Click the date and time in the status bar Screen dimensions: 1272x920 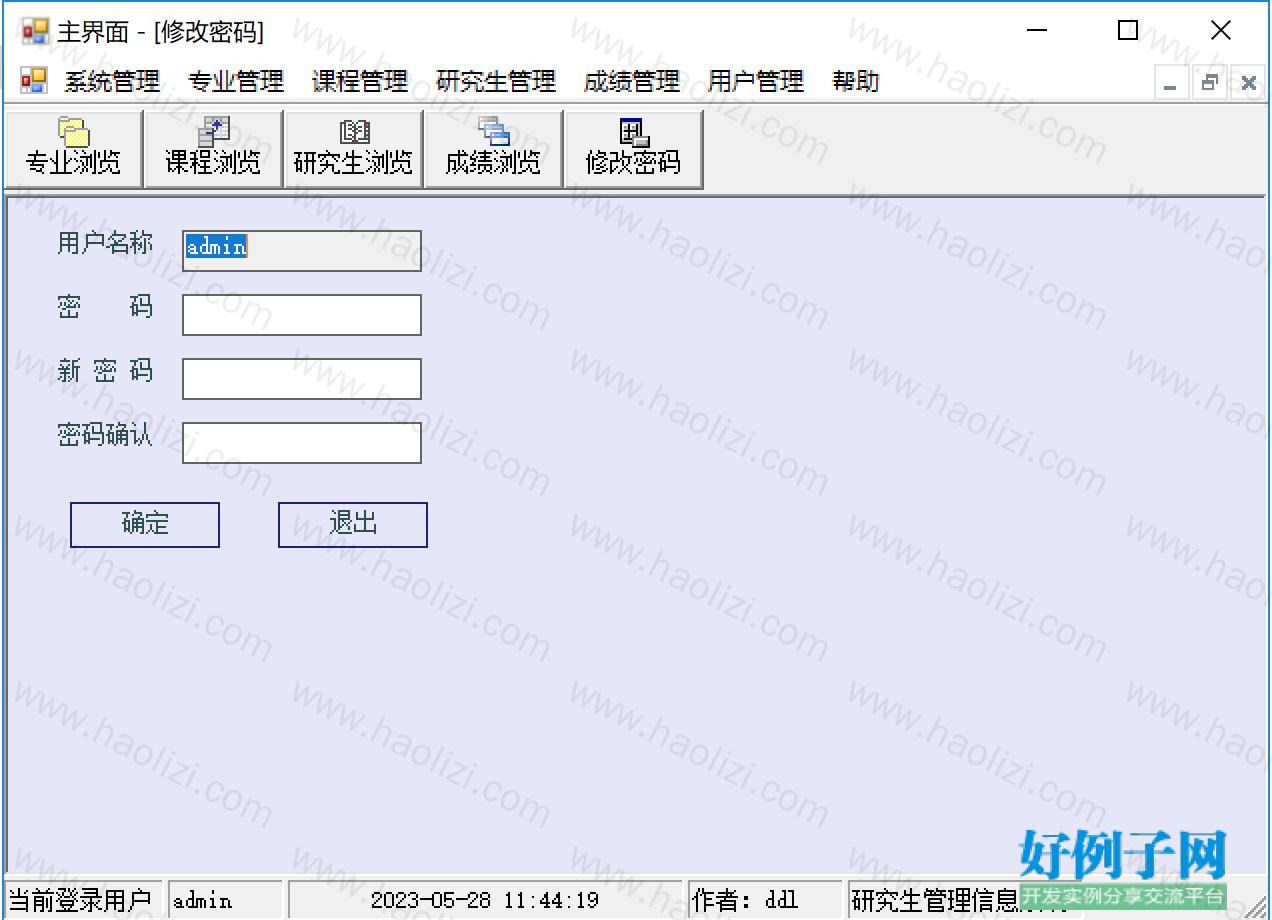485,900
